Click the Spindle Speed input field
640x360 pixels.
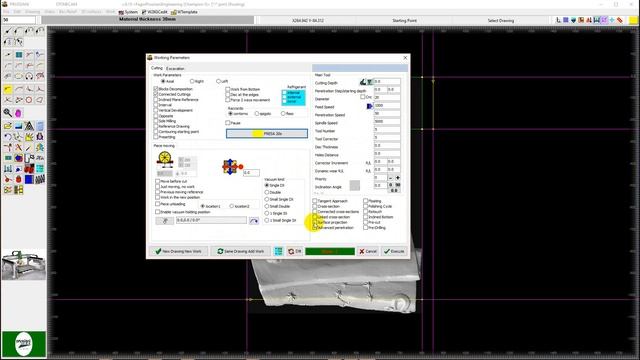coord(387,122)
